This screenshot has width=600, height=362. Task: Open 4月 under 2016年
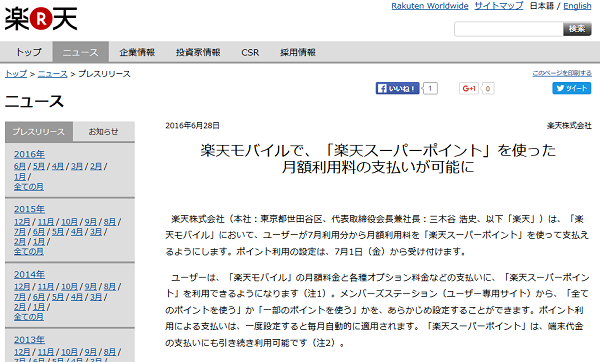(58, 166)
